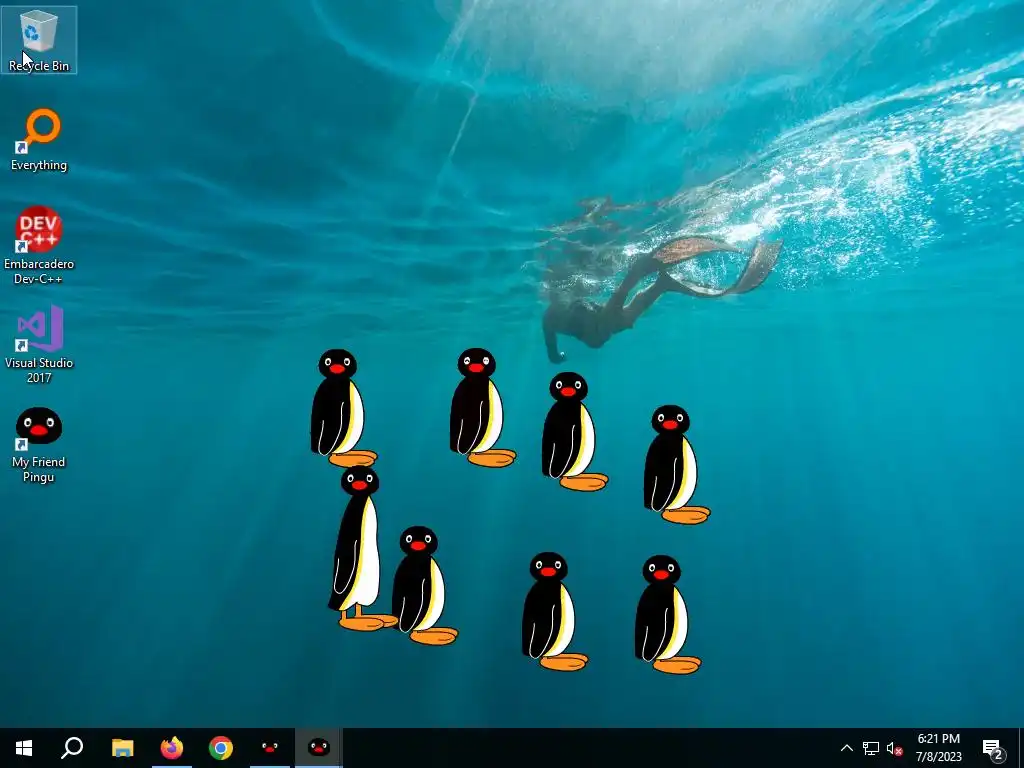Screen dimensions: 1024x768
Task: Open network status tray icon
Action: (871, 748)
